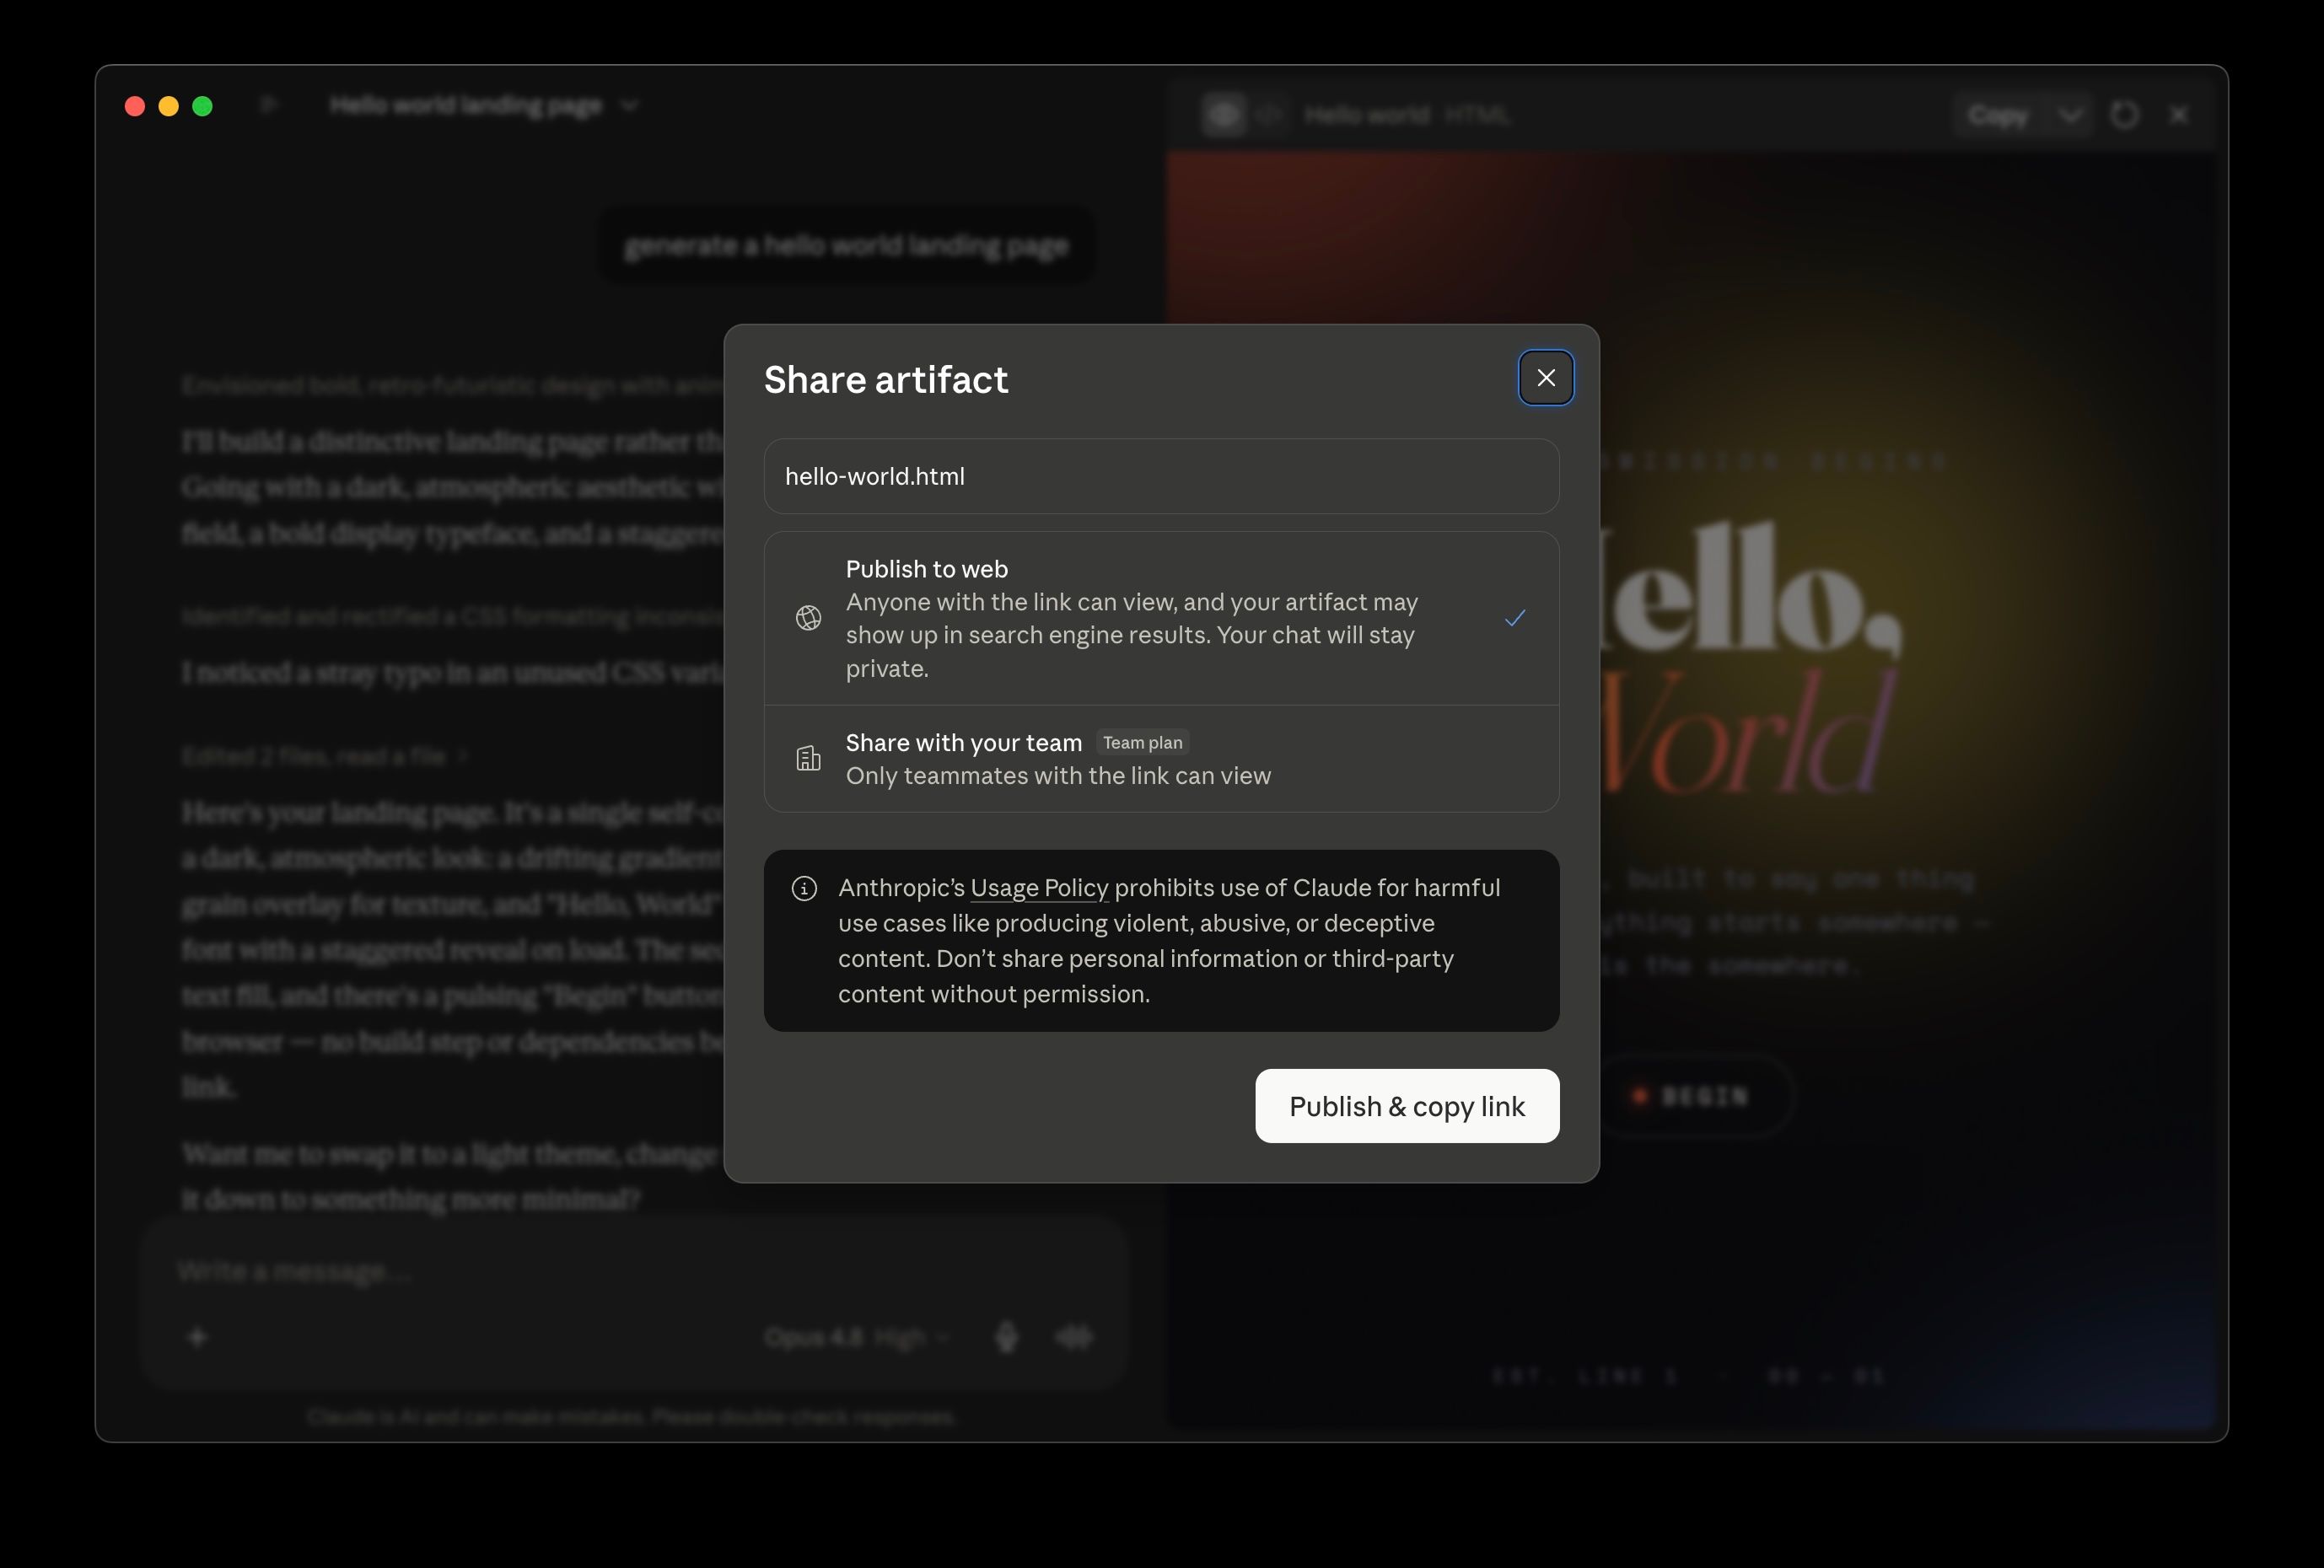
Task: Click the yellow minimize window button
Action: 169,106
